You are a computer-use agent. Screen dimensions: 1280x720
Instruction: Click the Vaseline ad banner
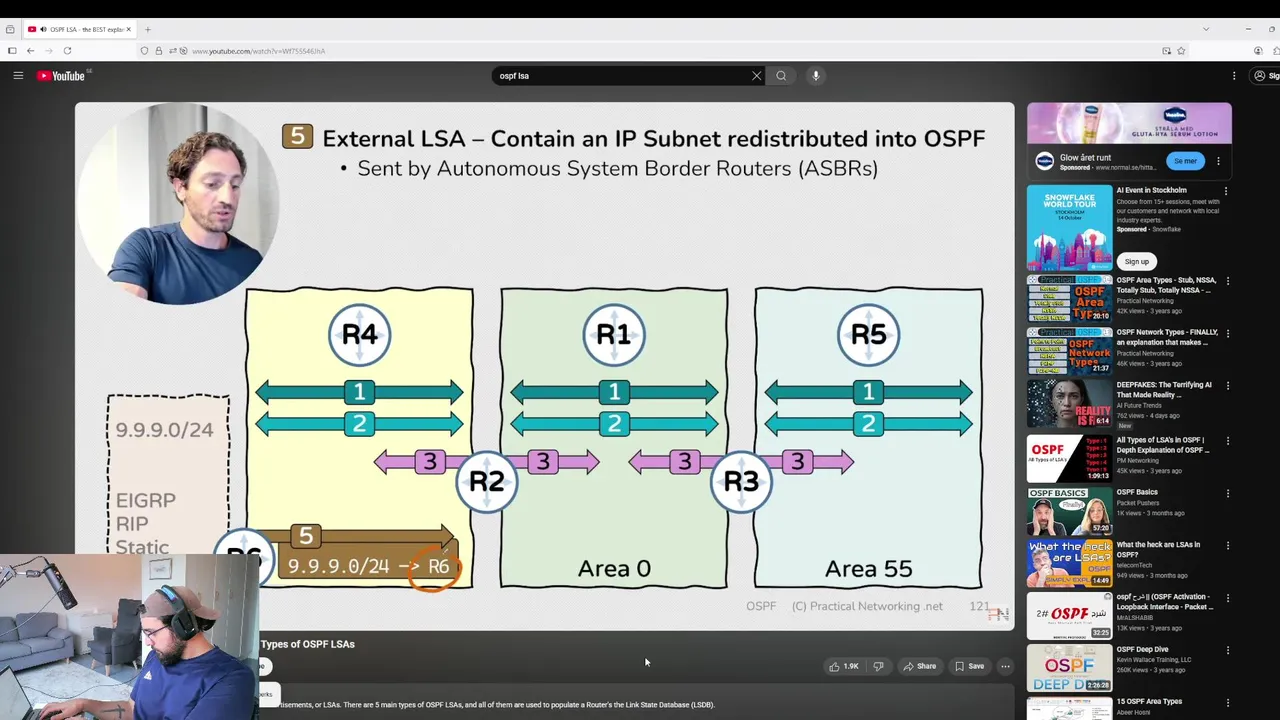1129,125
